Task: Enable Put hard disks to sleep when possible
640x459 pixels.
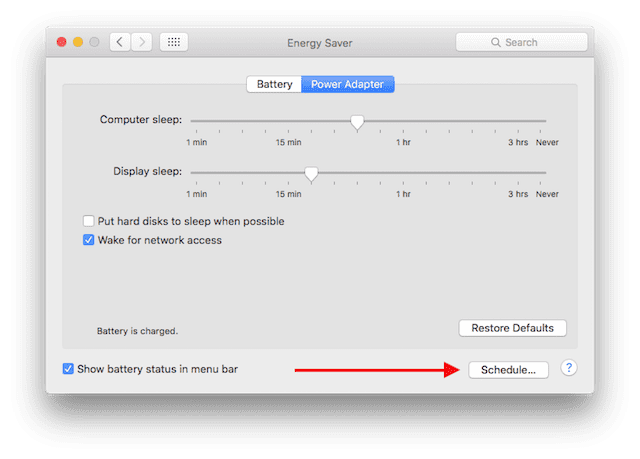Action: coord(89,221)
